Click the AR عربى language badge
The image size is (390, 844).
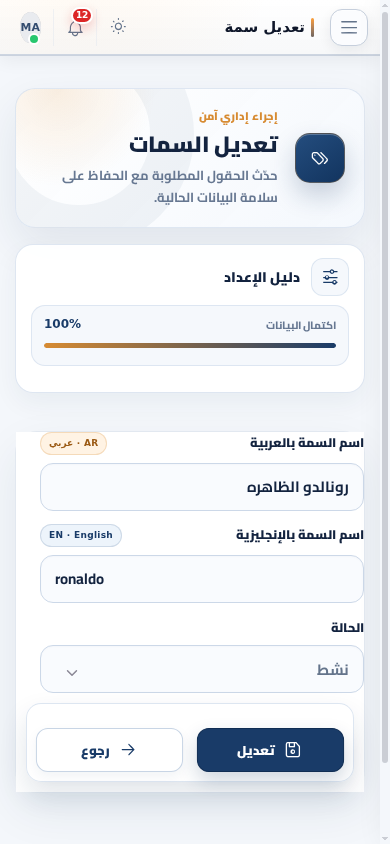tap(74, 444)
